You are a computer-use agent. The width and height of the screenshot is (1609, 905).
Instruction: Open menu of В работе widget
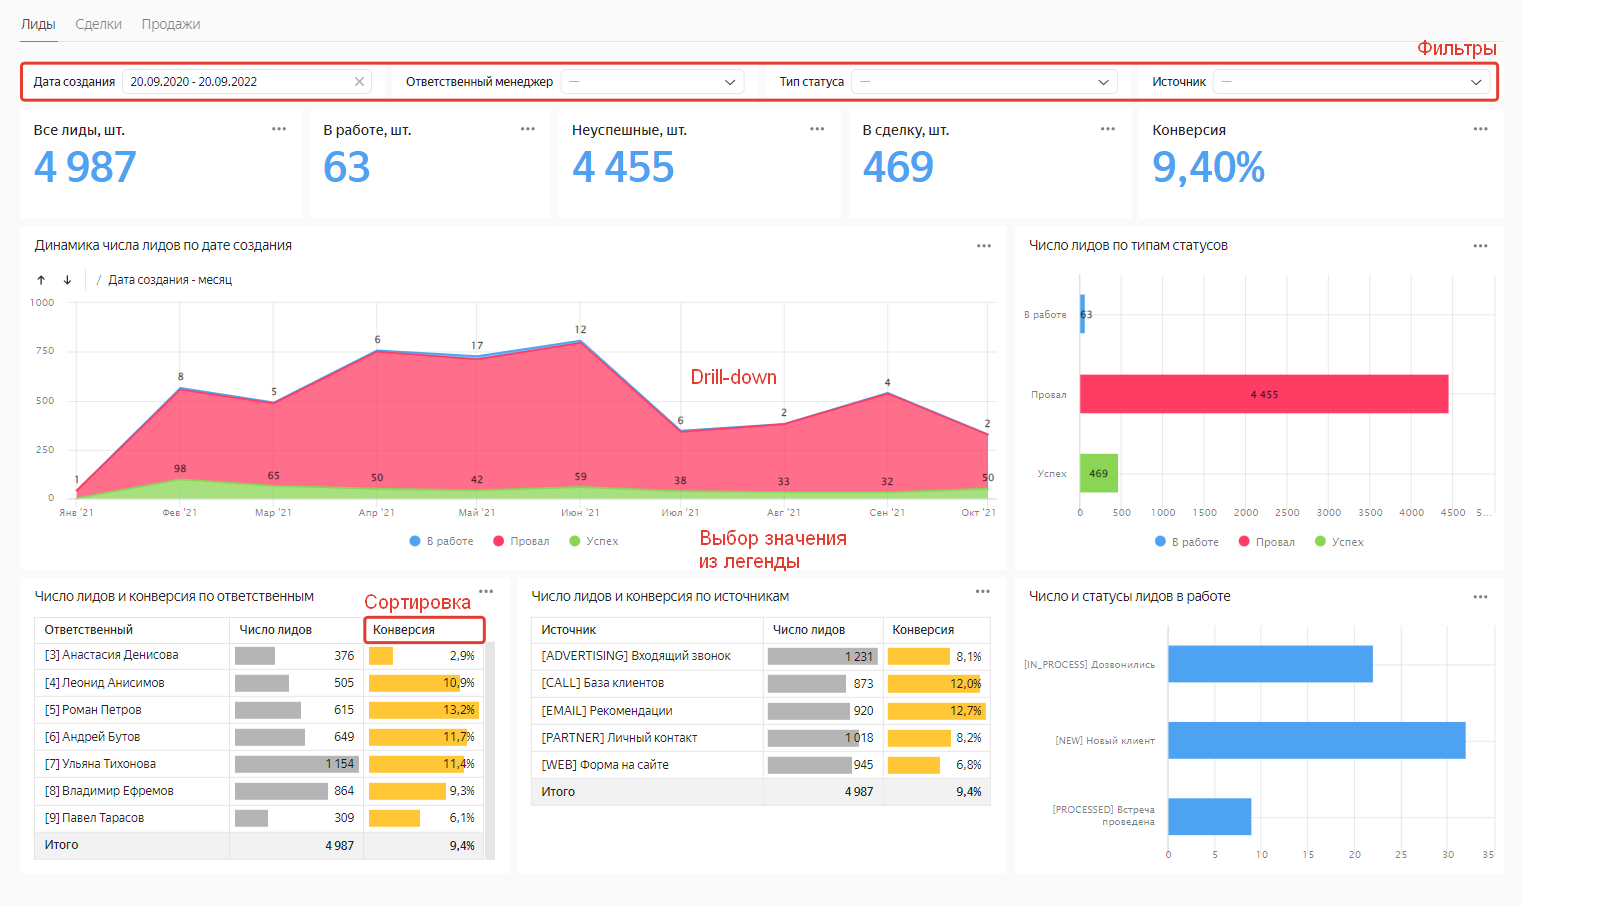point(528,129)
